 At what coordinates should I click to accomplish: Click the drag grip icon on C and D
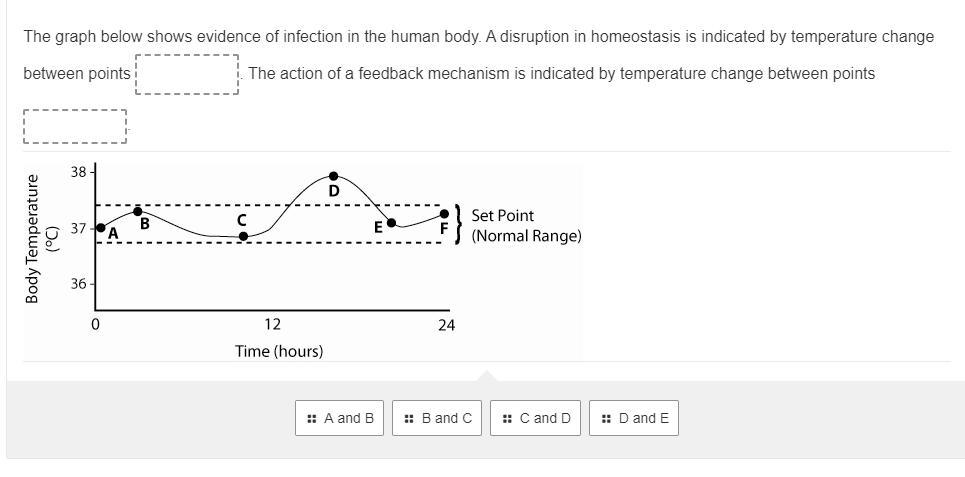click(507, 418)
